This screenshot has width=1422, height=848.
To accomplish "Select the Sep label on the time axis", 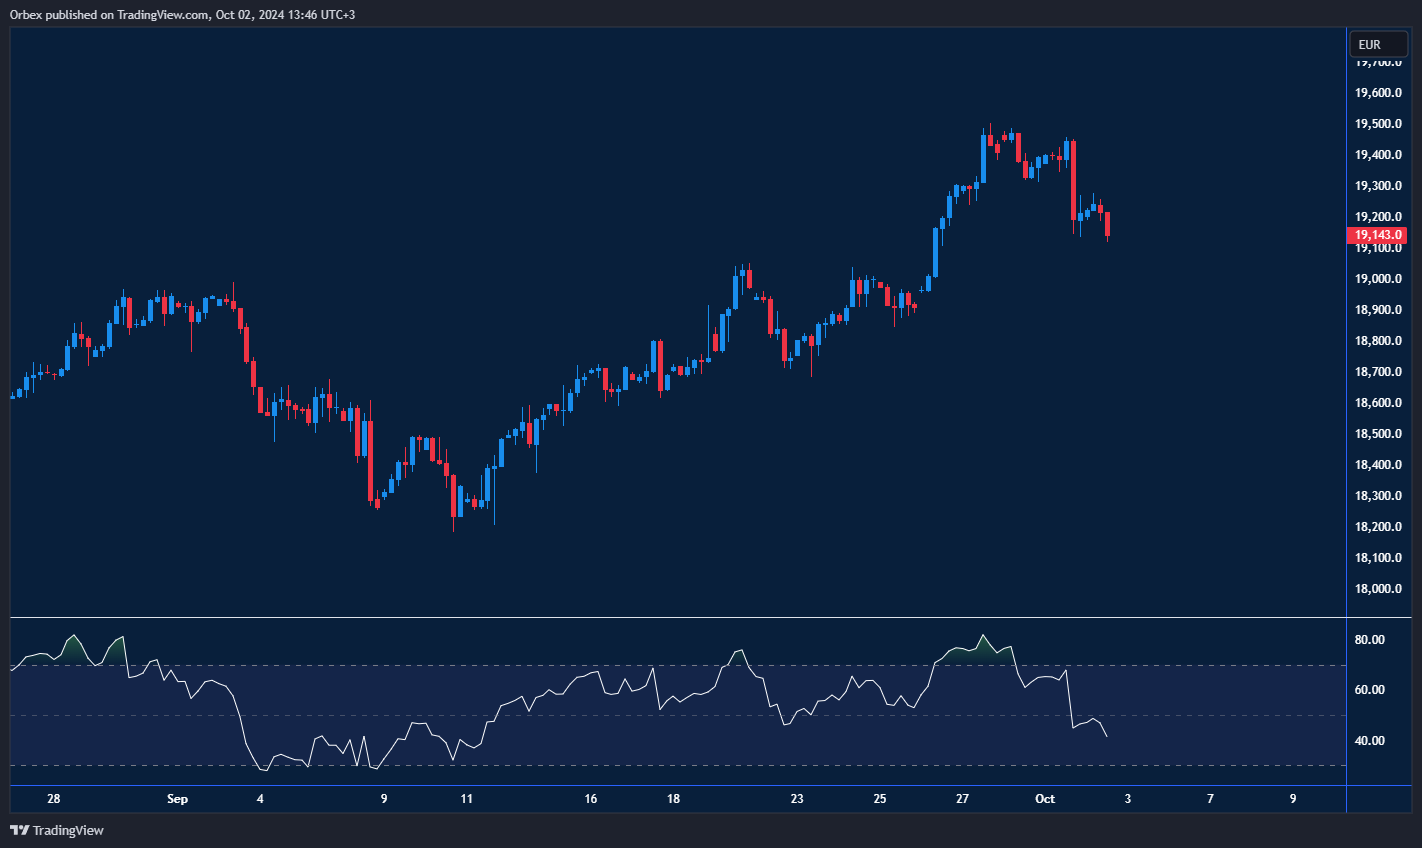I will (177, 798).
